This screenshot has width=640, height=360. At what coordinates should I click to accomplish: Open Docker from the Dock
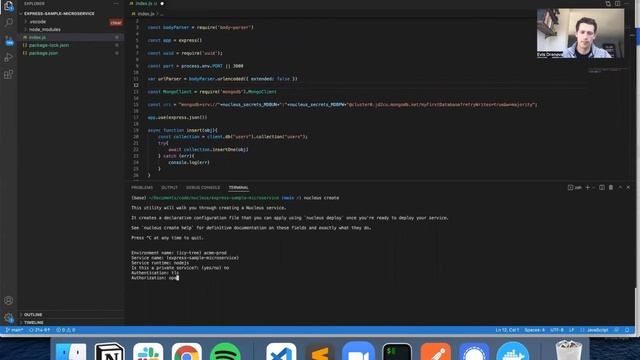[513, 351]
